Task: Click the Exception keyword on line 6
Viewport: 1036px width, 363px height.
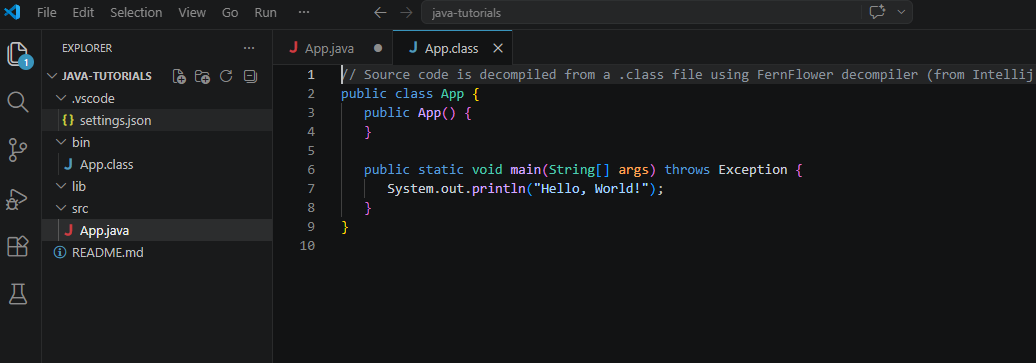Action: point(753,169)
